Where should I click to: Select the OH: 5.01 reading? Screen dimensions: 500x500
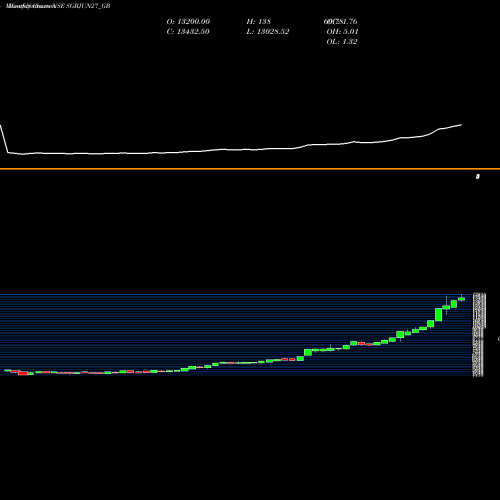[x=342, y=32]
